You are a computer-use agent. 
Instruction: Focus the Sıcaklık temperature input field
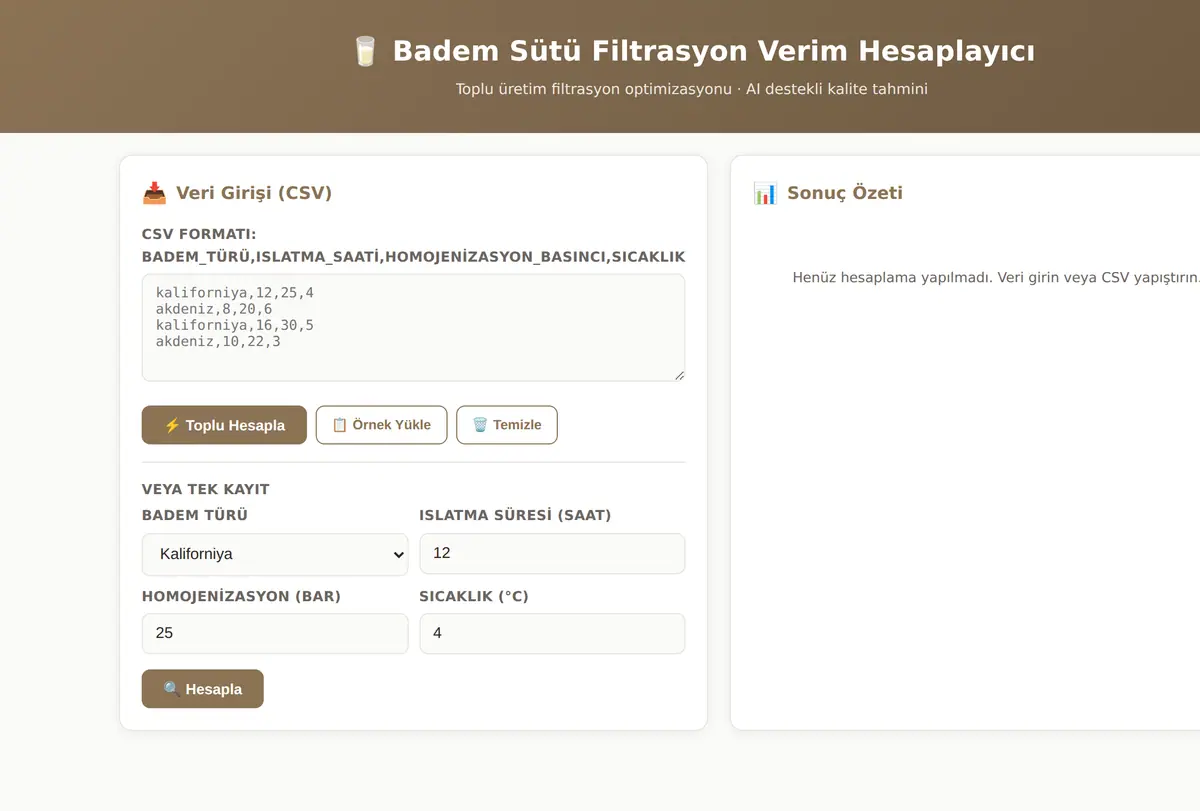552,634
